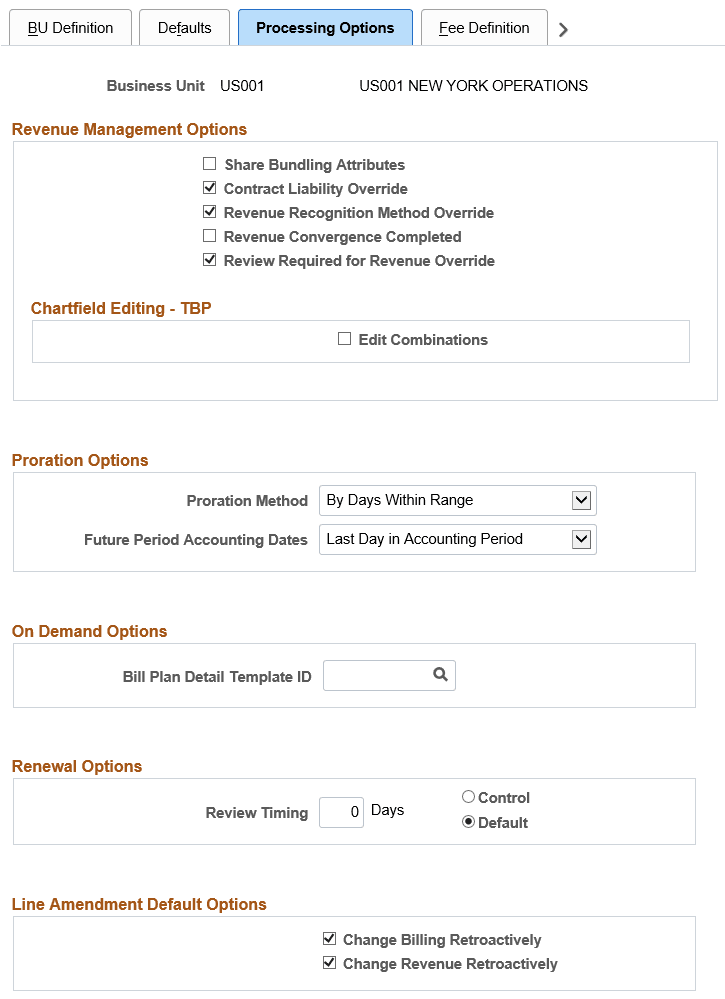Disable Revenue Recognition Method Override

210,212
